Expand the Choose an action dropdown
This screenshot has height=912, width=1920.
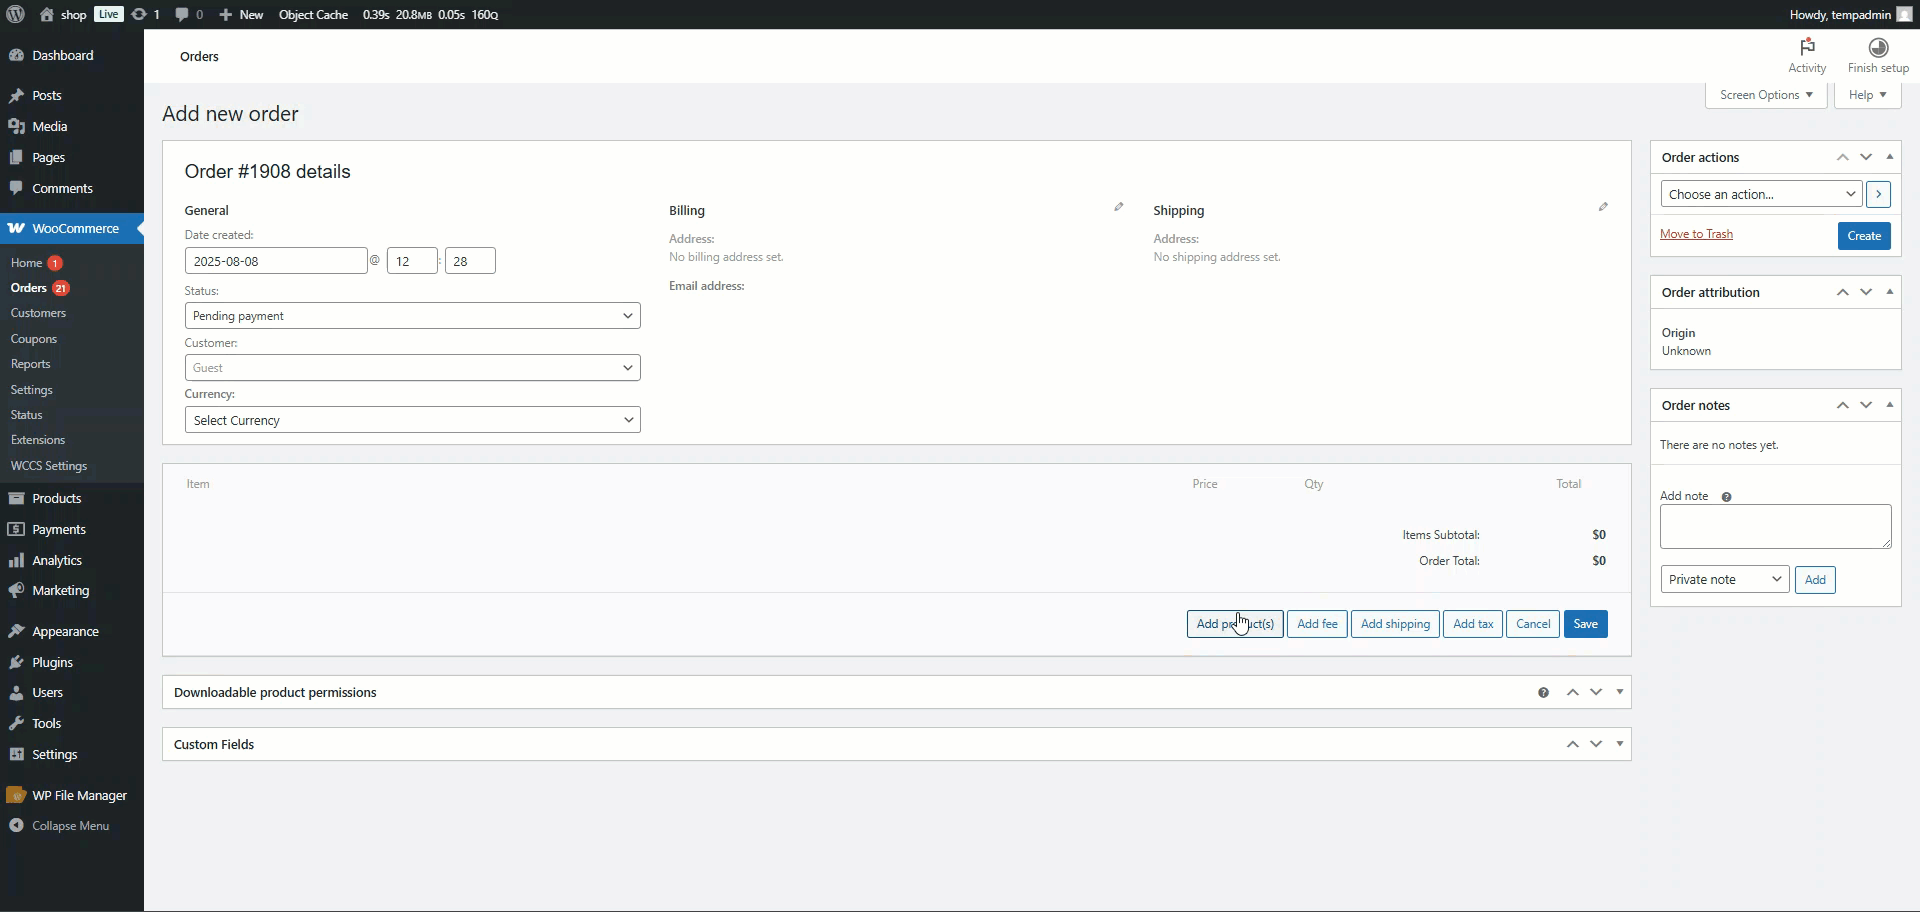click(x=1760, y=194)
